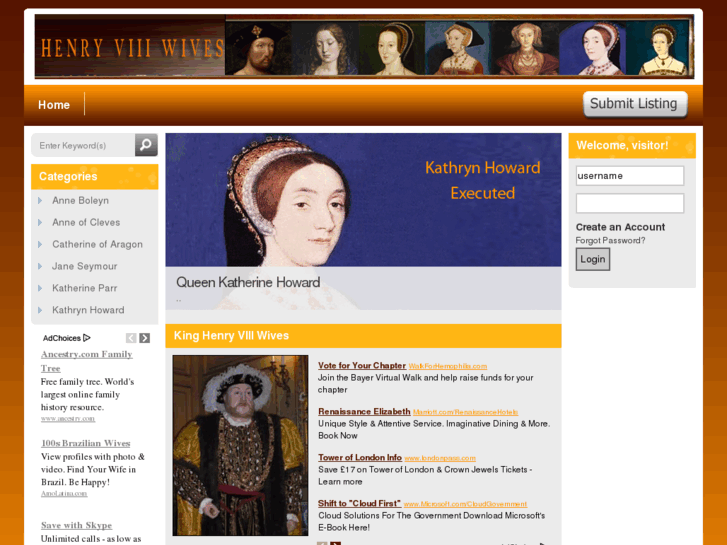Expand arrow beside Anne of Cleves
Viewport: 727px width, 545px height.
[x=40, y=222]
